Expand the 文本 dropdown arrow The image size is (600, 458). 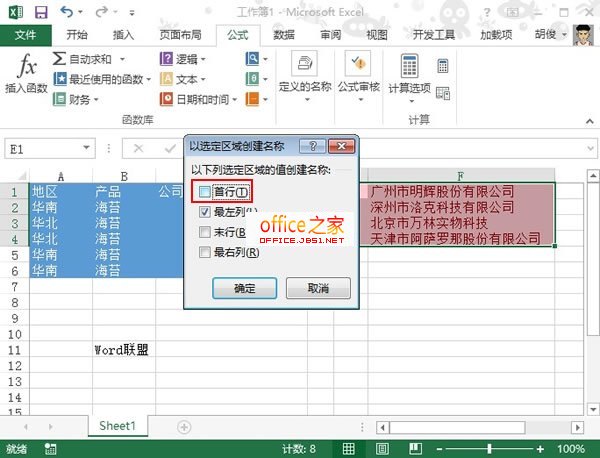[203, 80]
